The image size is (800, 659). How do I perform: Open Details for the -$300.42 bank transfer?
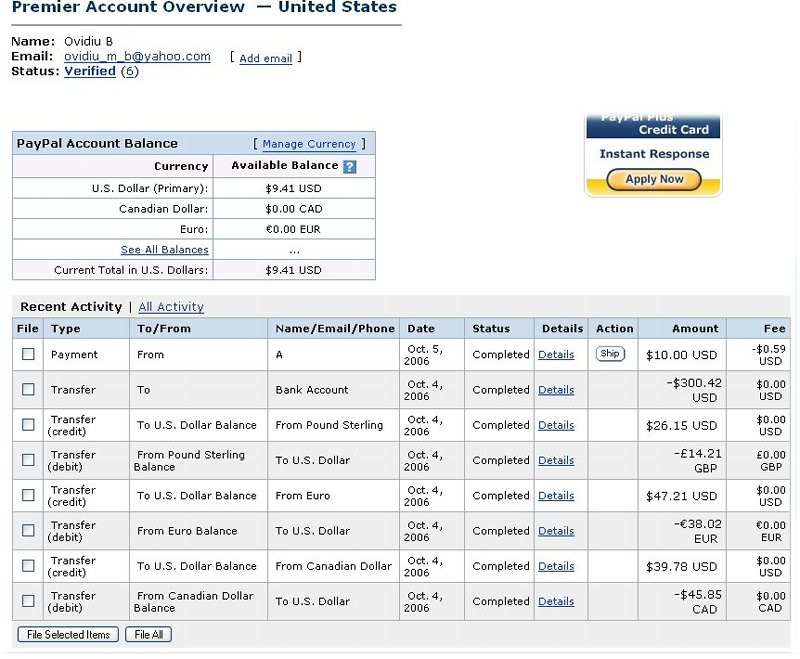(556, 390)
